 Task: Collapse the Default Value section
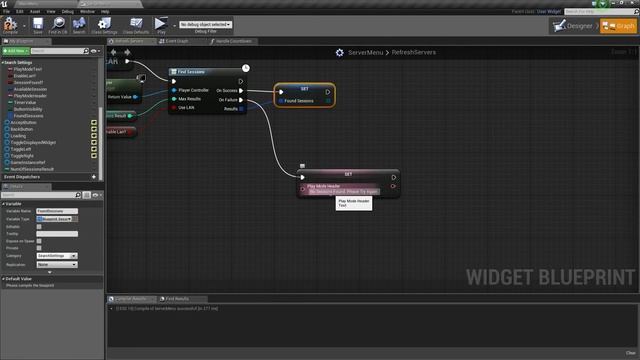tap(3, 279)
